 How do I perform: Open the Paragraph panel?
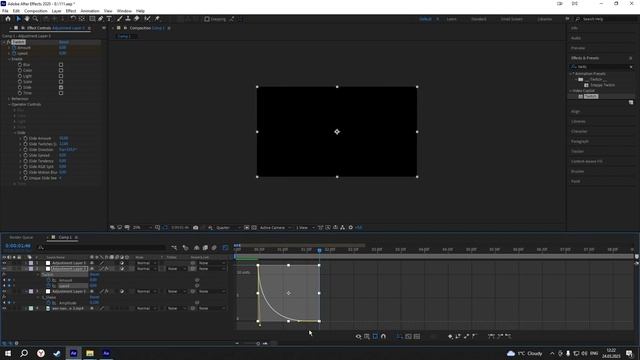click(x=580, y=142)
